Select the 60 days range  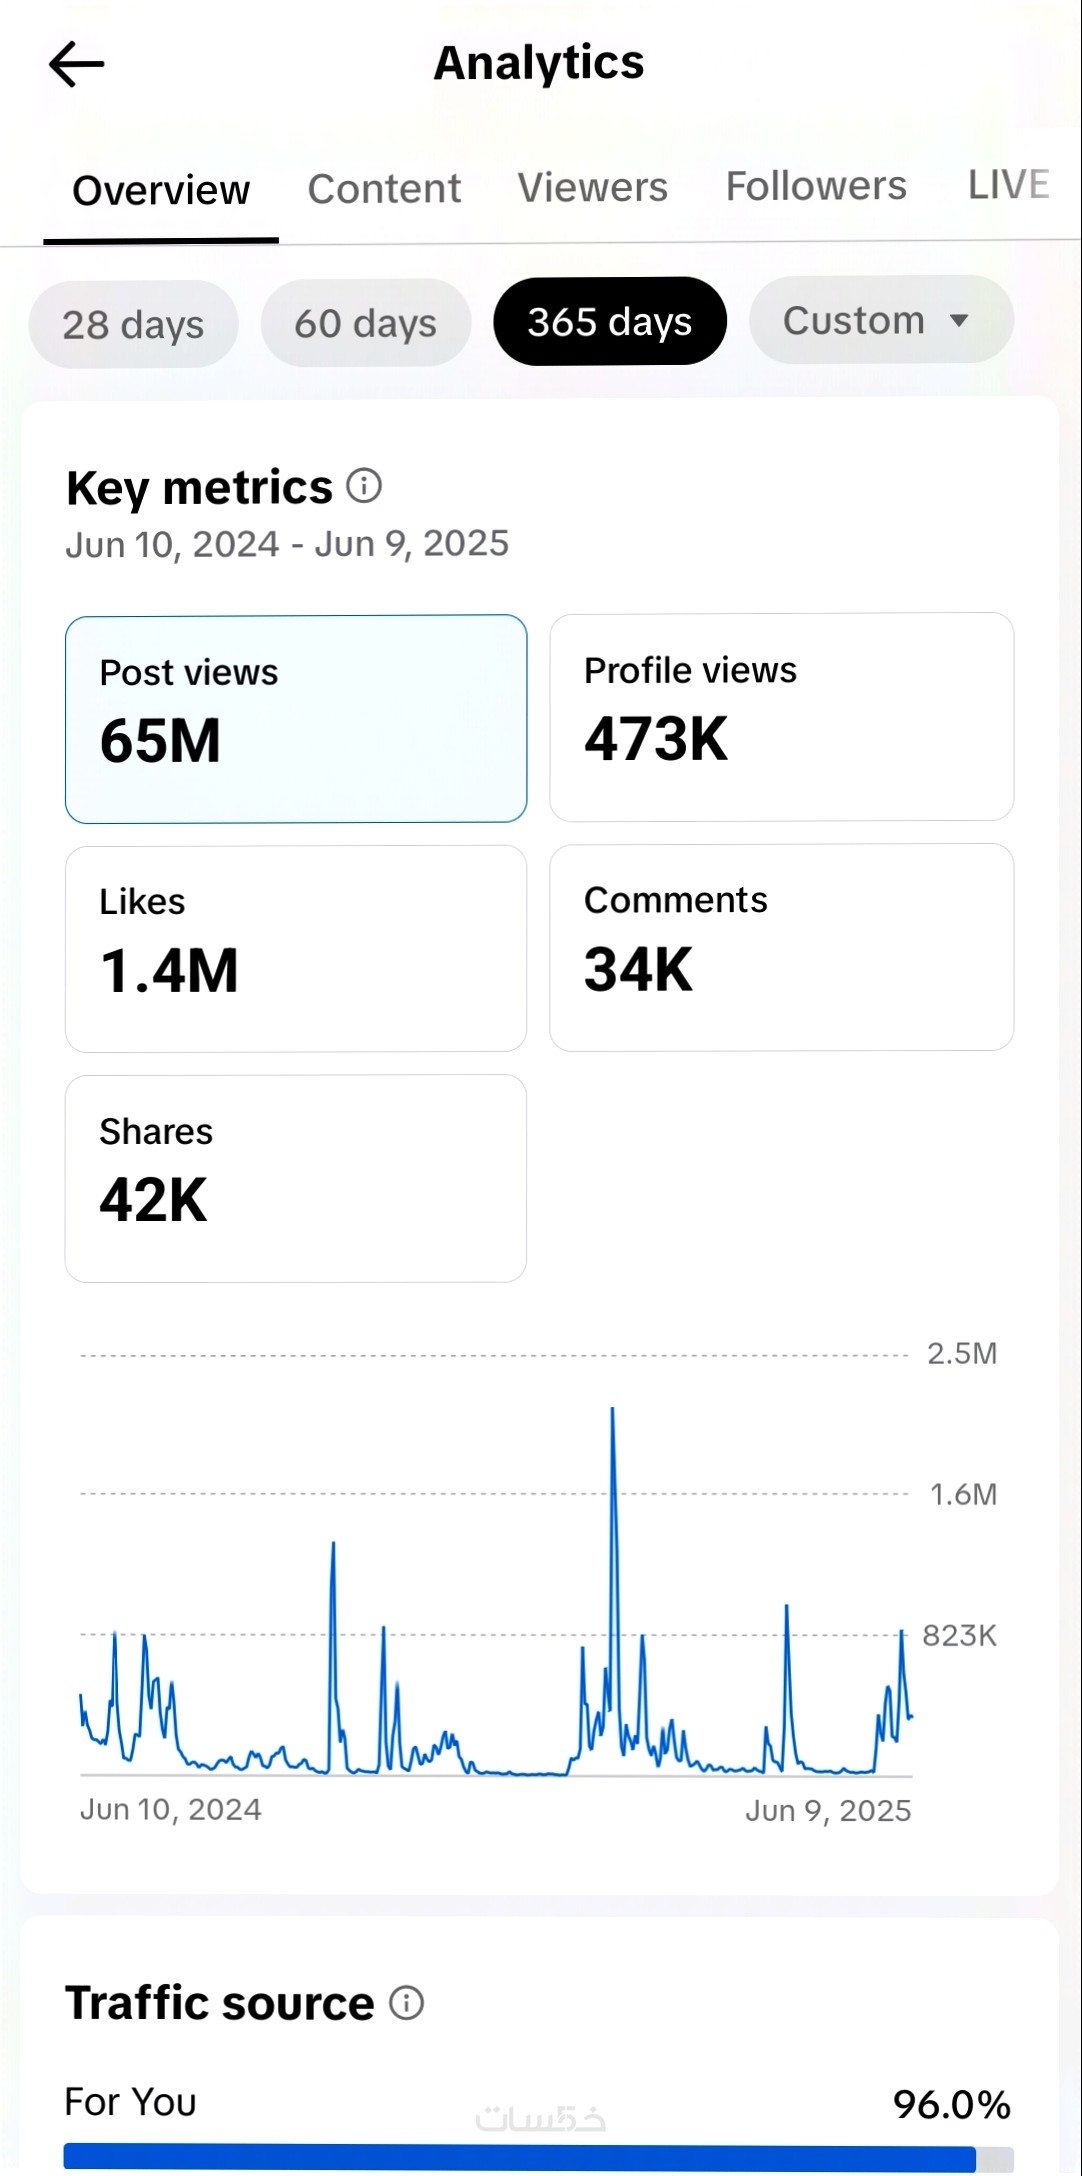(x=365, y=323)
